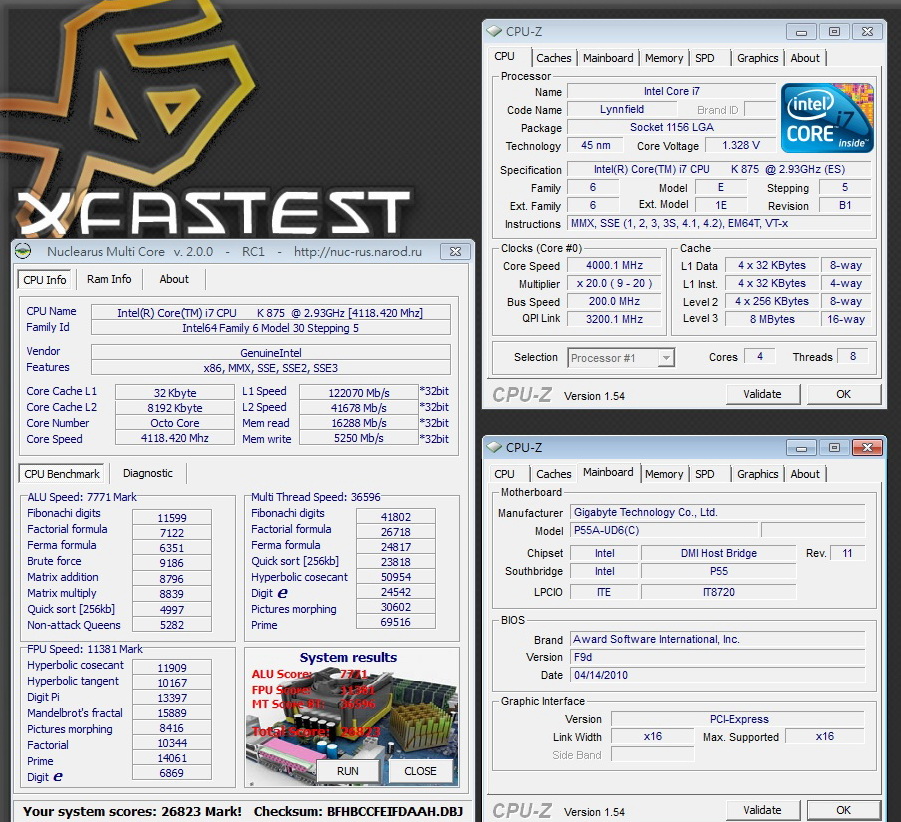Click the CPU-Z icon on the Mainboard window
This screenshot has height=822, width=901.
(x=492, y=447)
